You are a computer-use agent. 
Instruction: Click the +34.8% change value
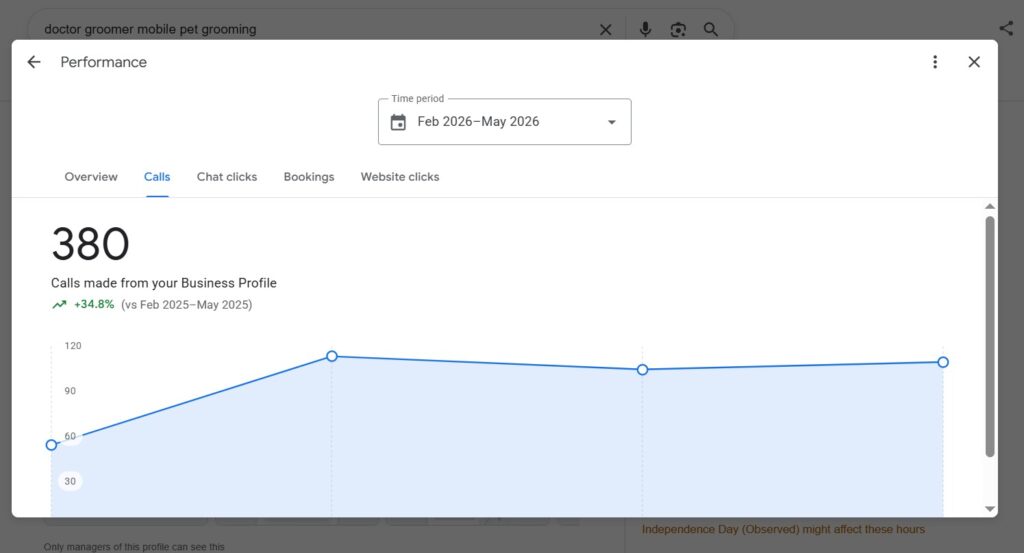click(x=94, y=304)
